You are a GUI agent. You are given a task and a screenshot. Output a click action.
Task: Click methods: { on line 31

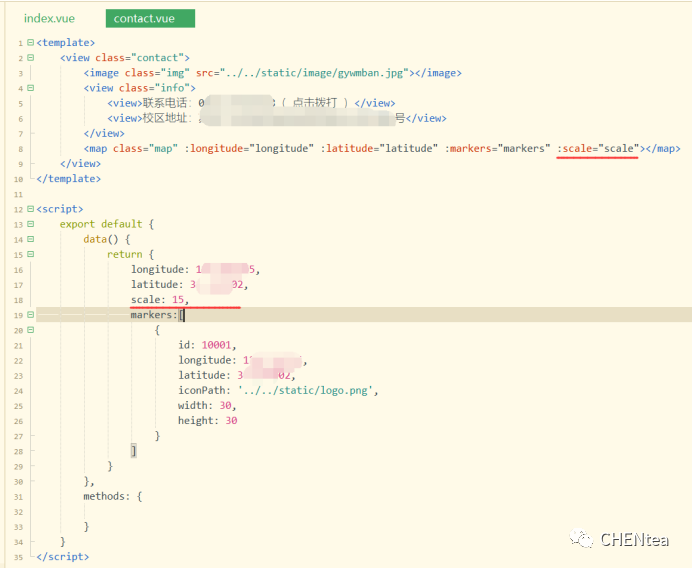tap(113, 497)
